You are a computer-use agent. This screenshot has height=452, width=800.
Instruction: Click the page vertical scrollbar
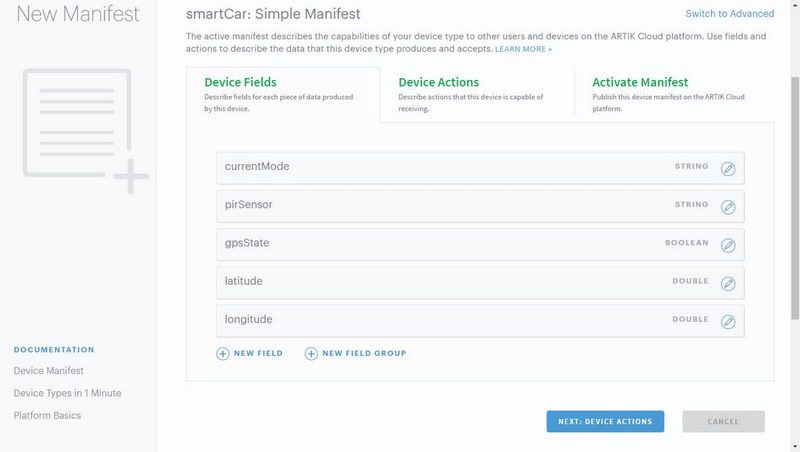795,199
